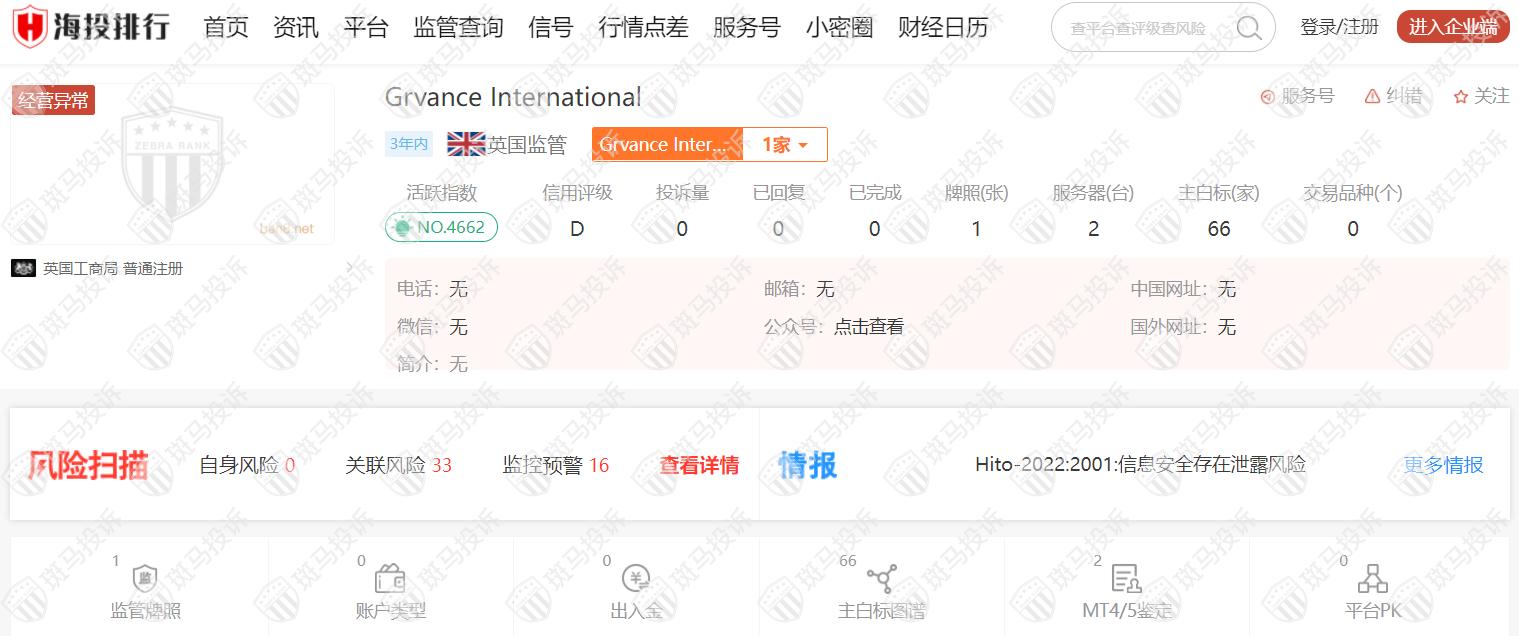
Task: Click 点击查看 for 公众号
Action: (868, 326)
